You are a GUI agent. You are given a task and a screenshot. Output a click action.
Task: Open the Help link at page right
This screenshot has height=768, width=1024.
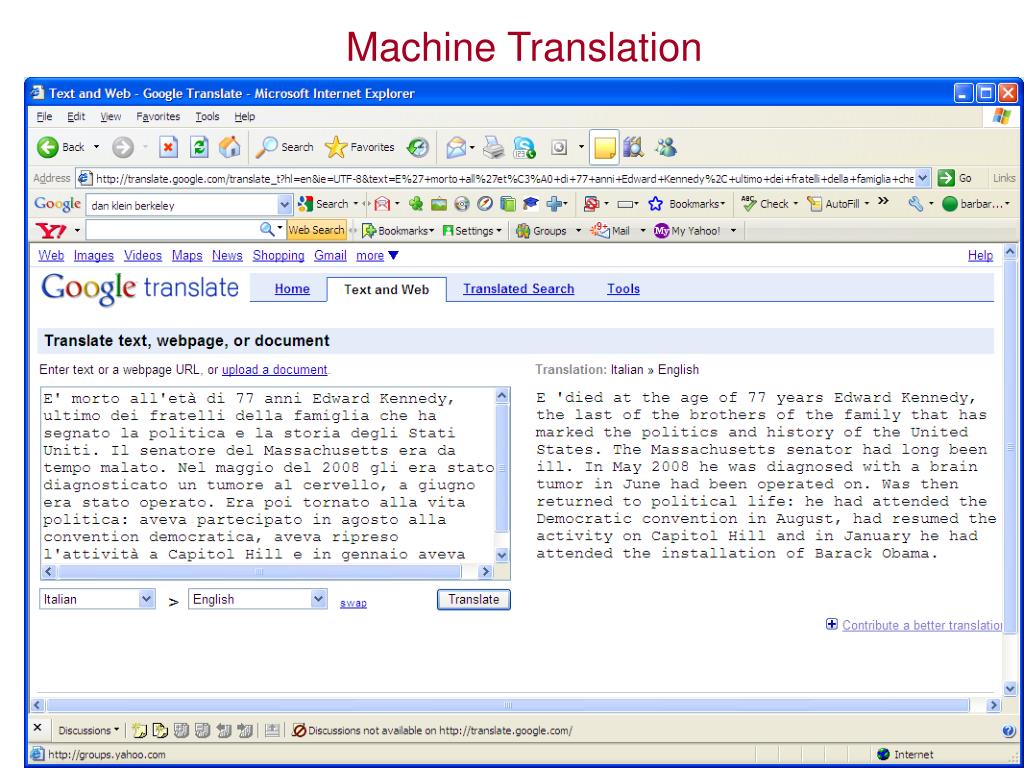980,256
